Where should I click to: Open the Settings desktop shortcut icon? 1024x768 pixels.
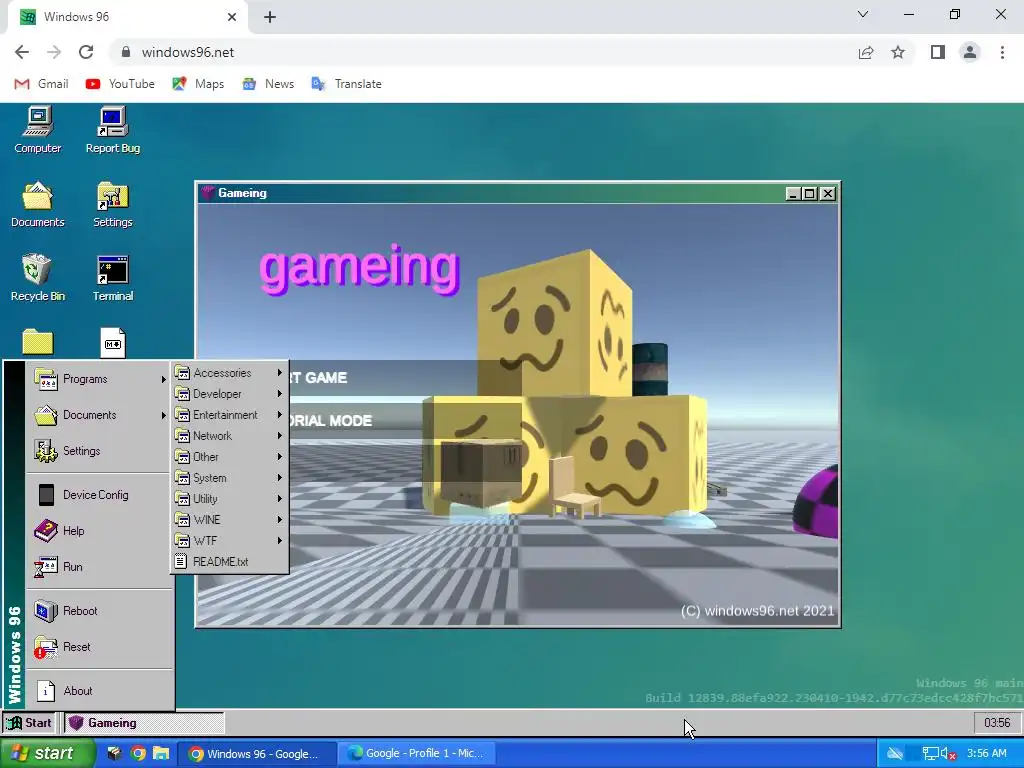[x=112, y=204]
